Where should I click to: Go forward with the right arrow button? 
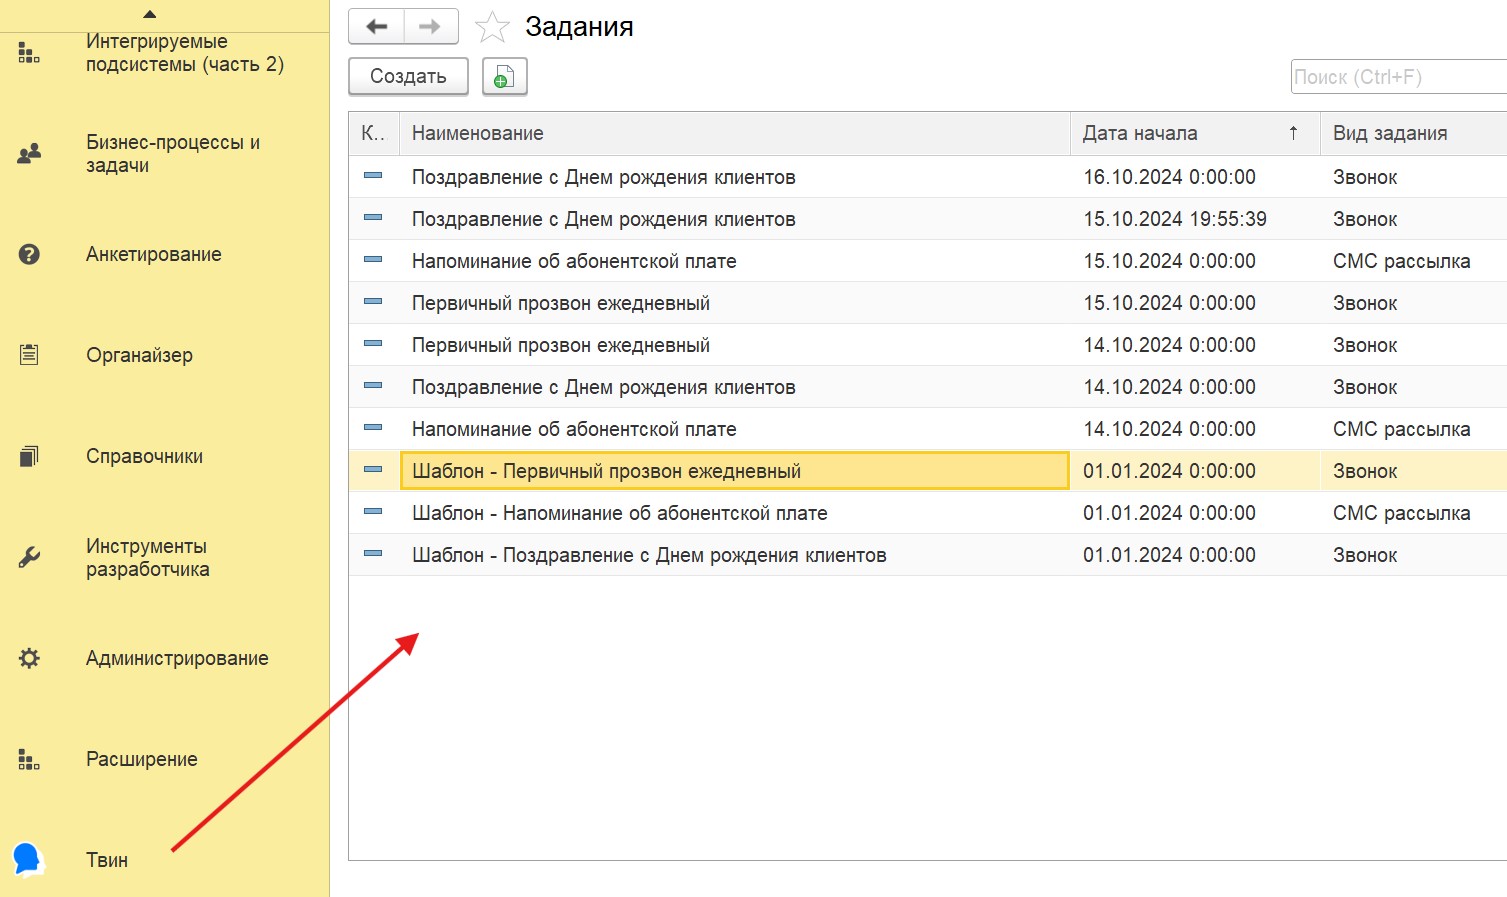point(431,27)
